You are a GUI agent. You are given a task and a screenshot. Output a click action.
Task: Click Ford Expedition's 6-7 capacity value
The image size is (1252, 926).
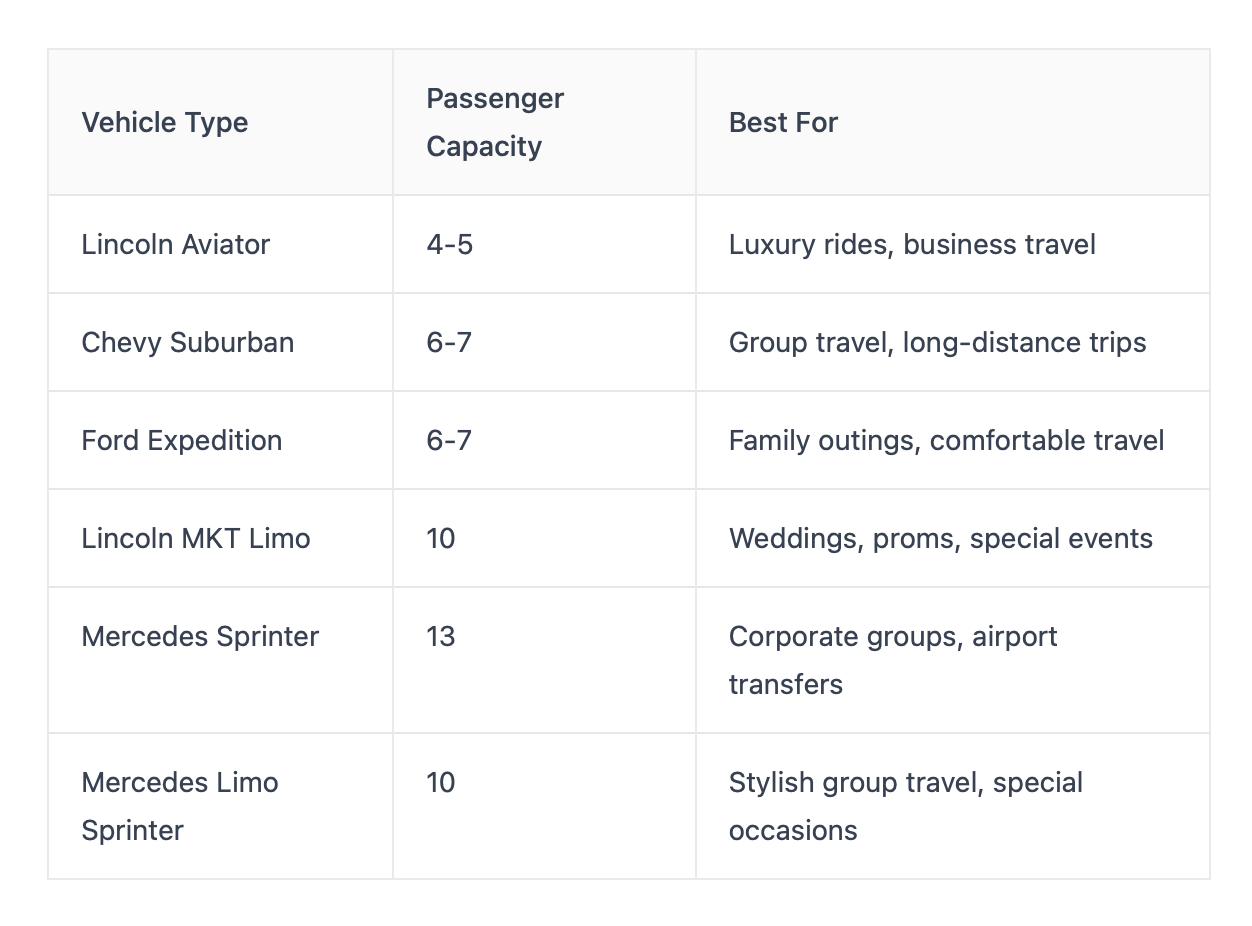[449, 440]
